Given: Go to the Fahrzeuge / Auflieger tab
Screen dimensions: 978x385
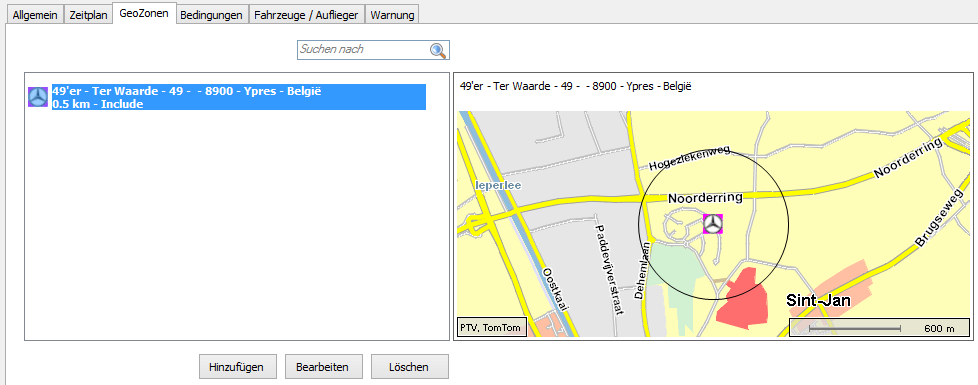Looking at the screenshot, I should coord(306,15).
